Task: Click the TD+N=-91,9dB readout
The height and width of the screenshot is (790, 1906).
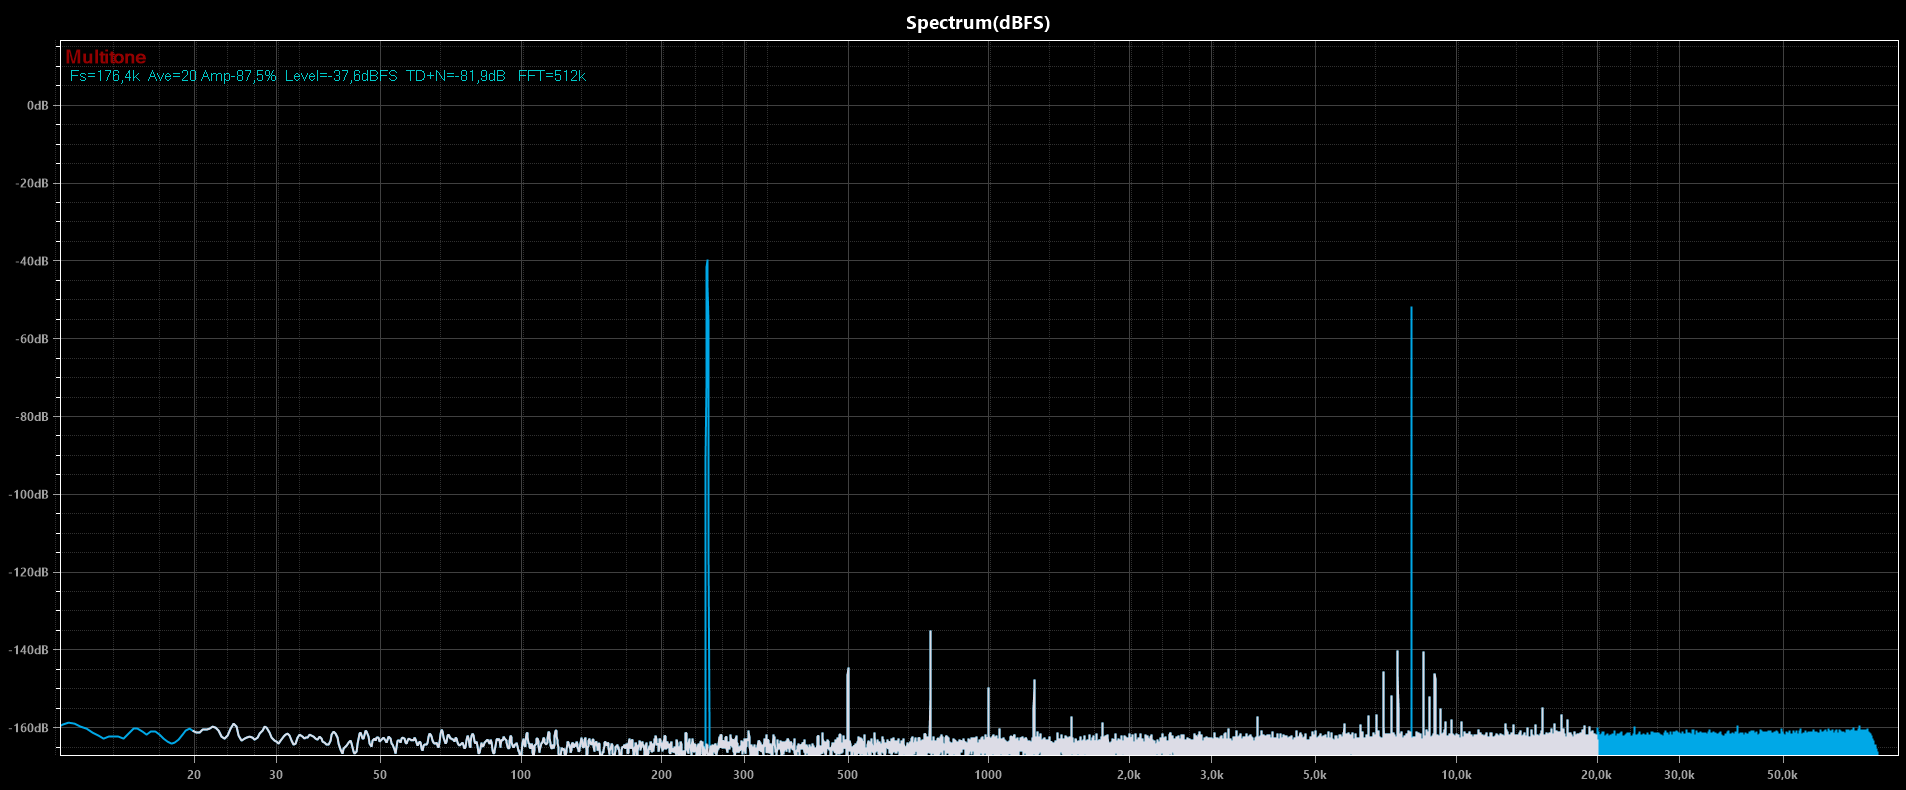Action: tap(456, 76)
